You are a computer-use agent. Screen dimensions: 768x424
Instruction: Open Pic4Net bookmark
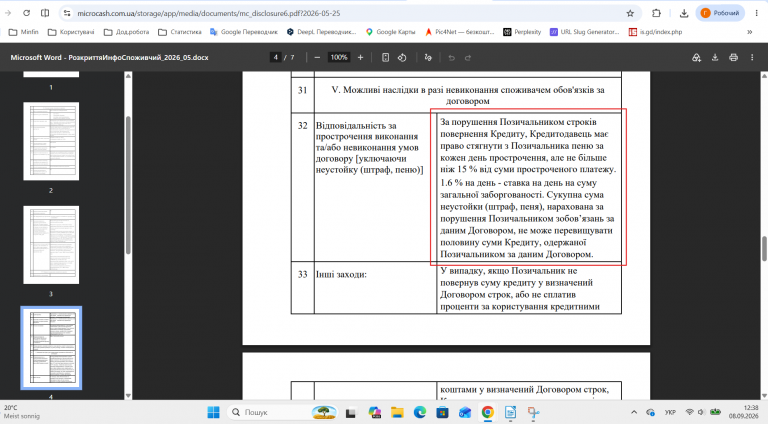tap(459, 32)
